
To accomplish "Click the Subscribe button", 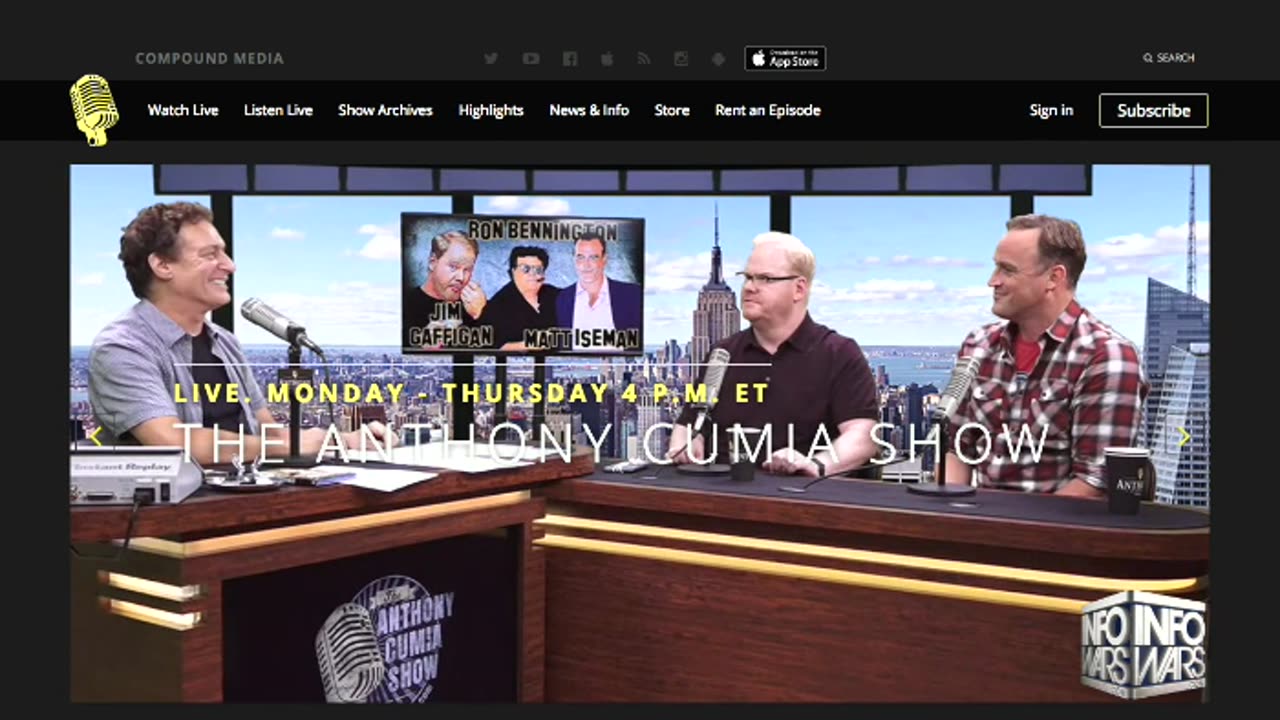I will [x=1154, y=110].
